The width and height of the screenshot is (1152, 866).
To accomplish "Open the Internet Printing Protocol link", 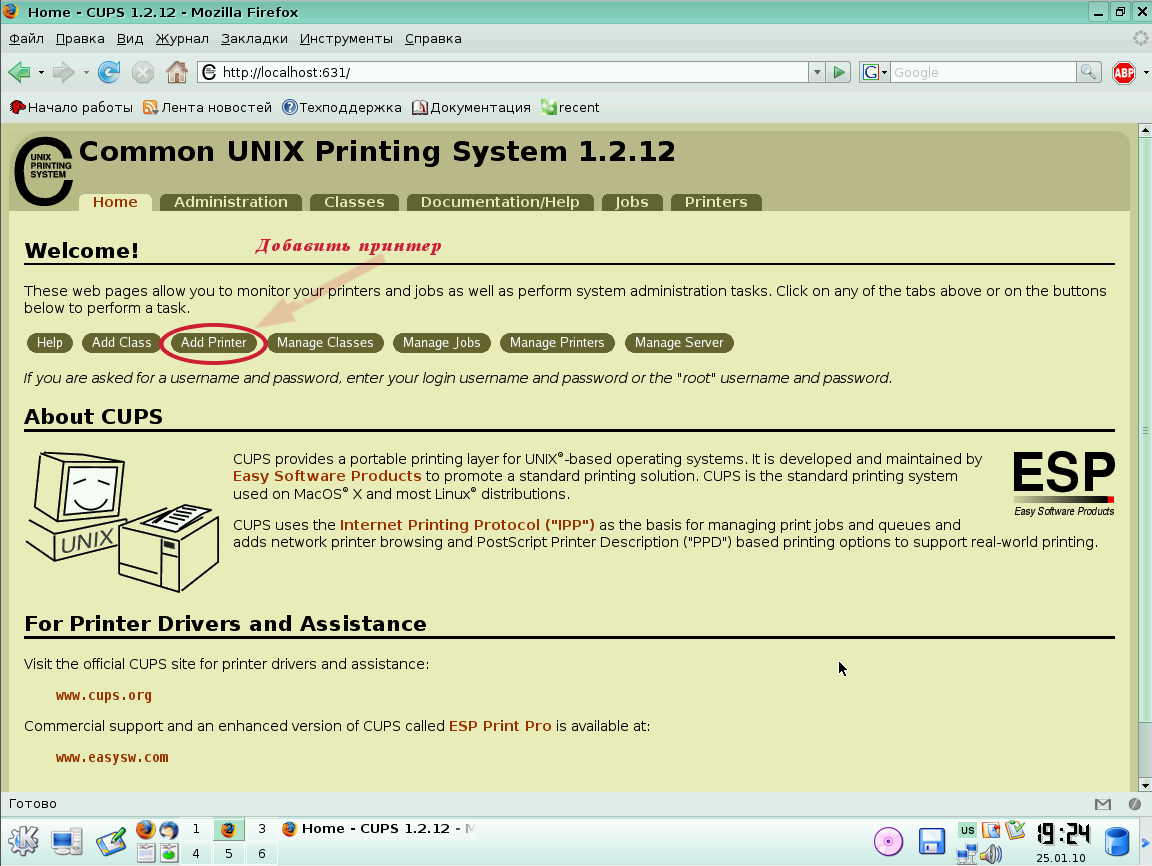I will [467, 525].
